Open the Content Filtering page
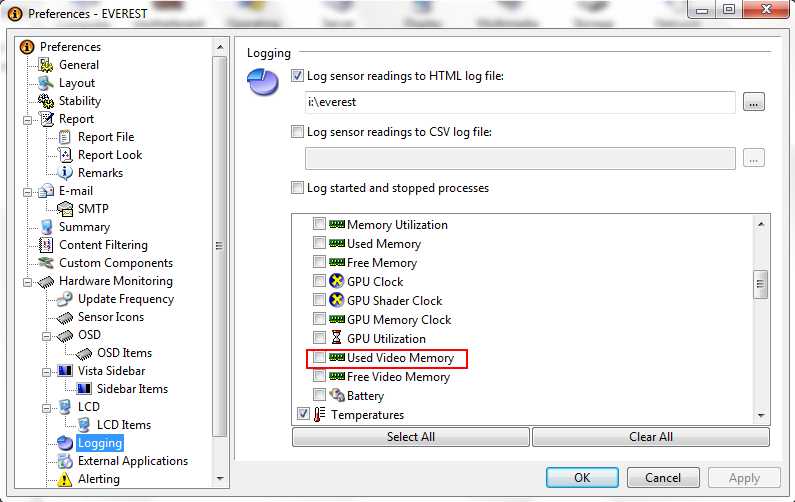This screenshot has width=795, height=502. coord(103,245)
